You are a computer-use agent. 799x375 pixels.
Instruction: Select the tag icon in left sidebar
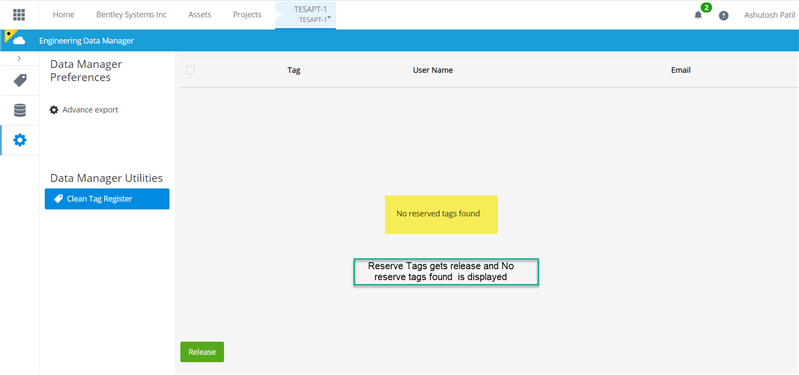(x=20, y=81)
